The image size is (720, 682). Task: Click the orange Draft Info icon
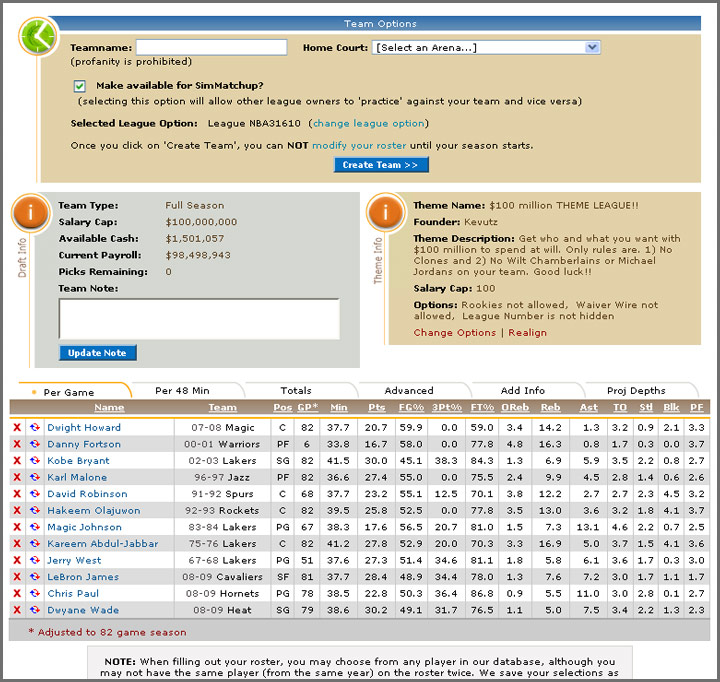pos(33,213)
